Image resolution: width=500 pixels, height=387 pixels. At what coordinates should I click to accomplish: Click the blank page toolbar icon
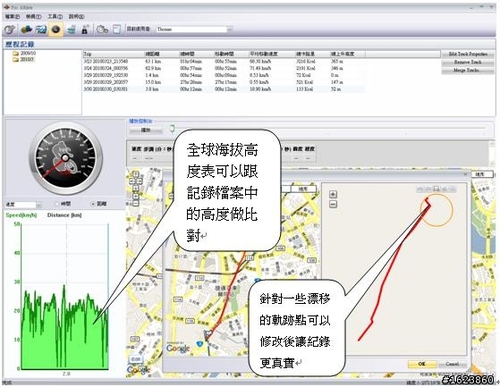pos(117,30)
